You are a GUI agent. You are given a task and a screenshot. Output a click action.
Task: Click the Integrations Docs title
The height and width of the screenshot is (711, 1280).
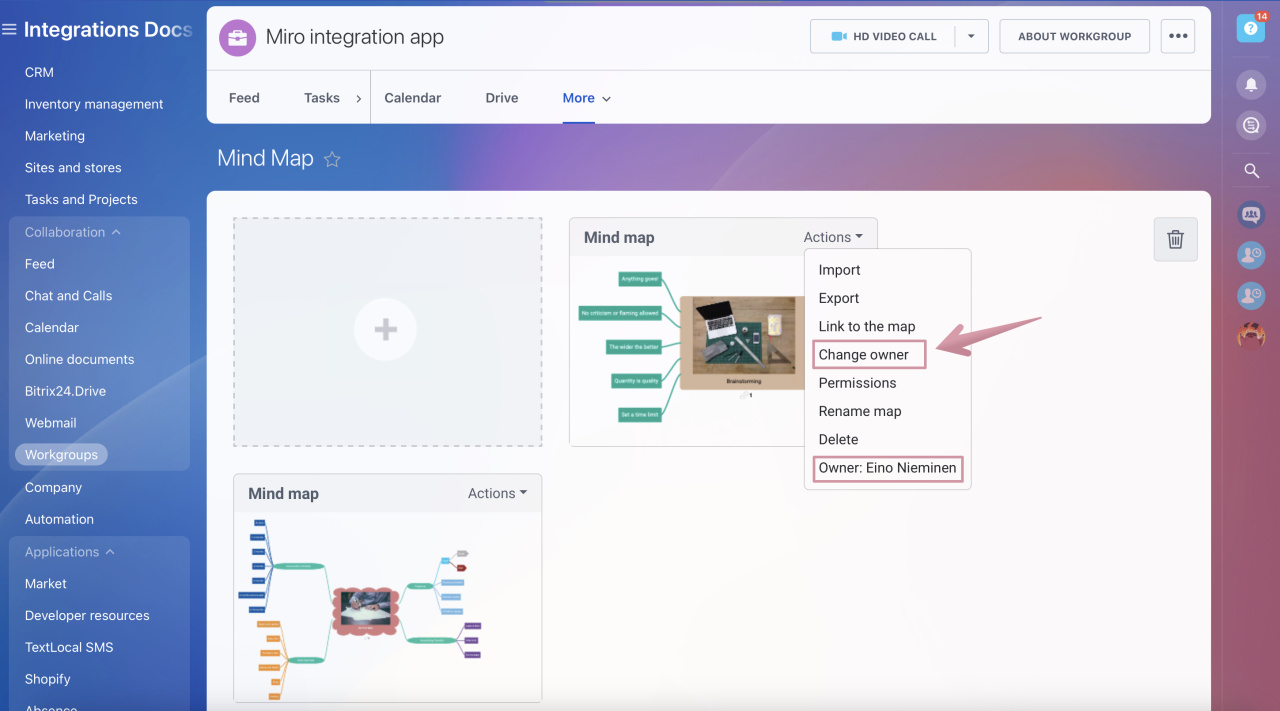(108, 30)
